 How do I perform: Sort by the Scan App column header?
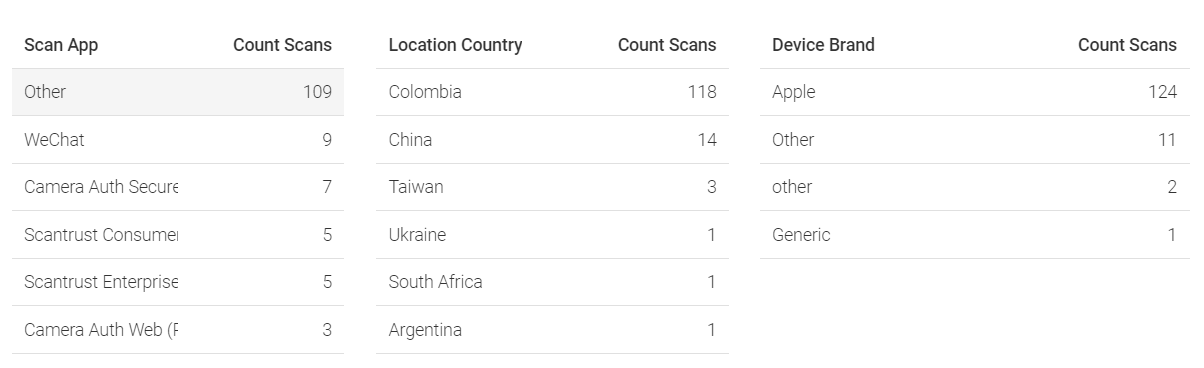click(x=61, y=45)
